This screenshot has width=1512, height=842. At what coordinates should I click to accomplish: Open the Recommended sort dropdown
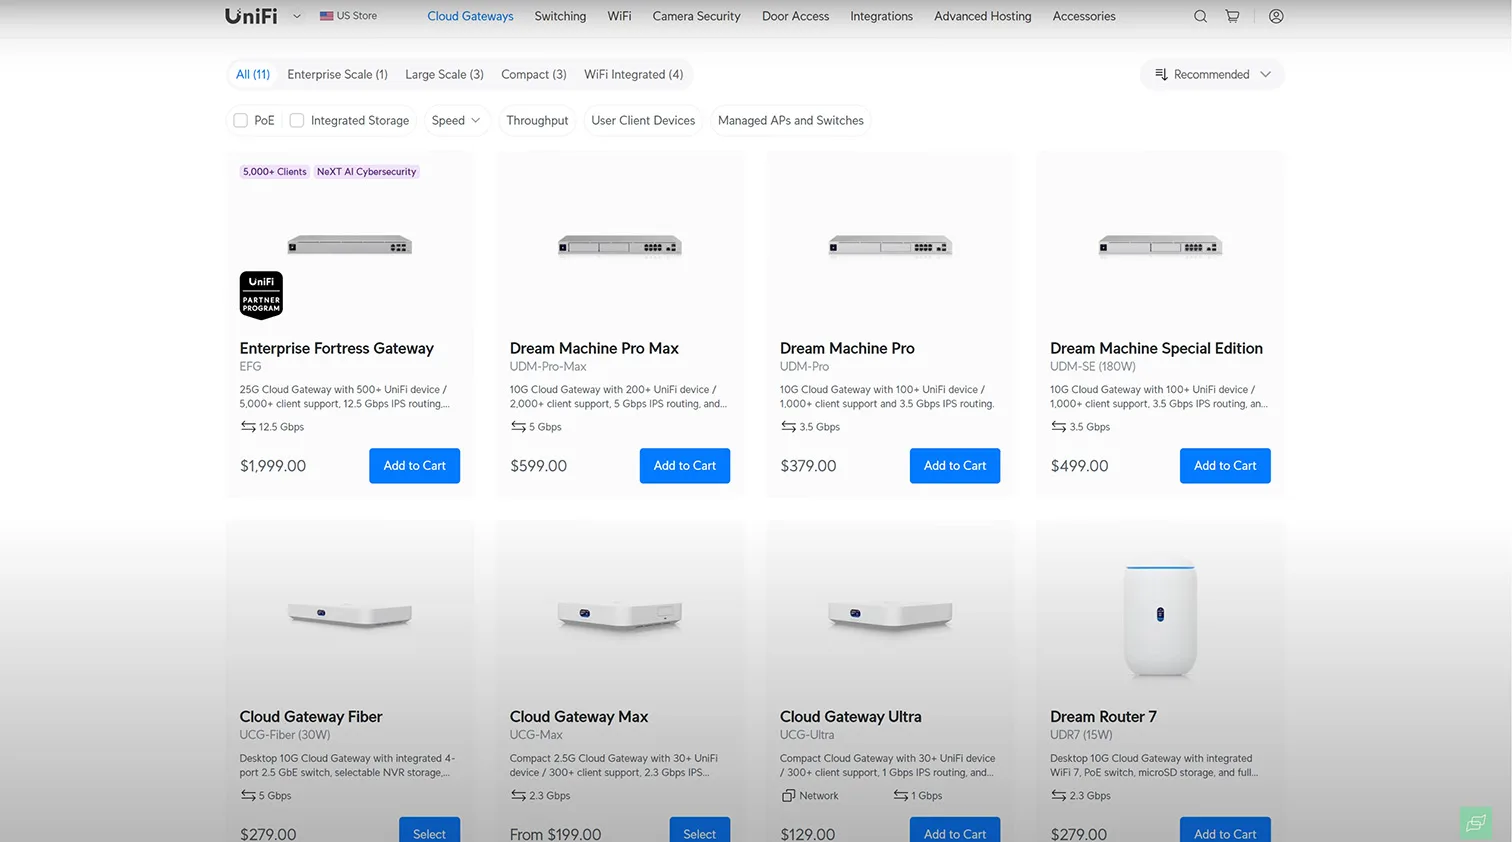(1212, 75)
